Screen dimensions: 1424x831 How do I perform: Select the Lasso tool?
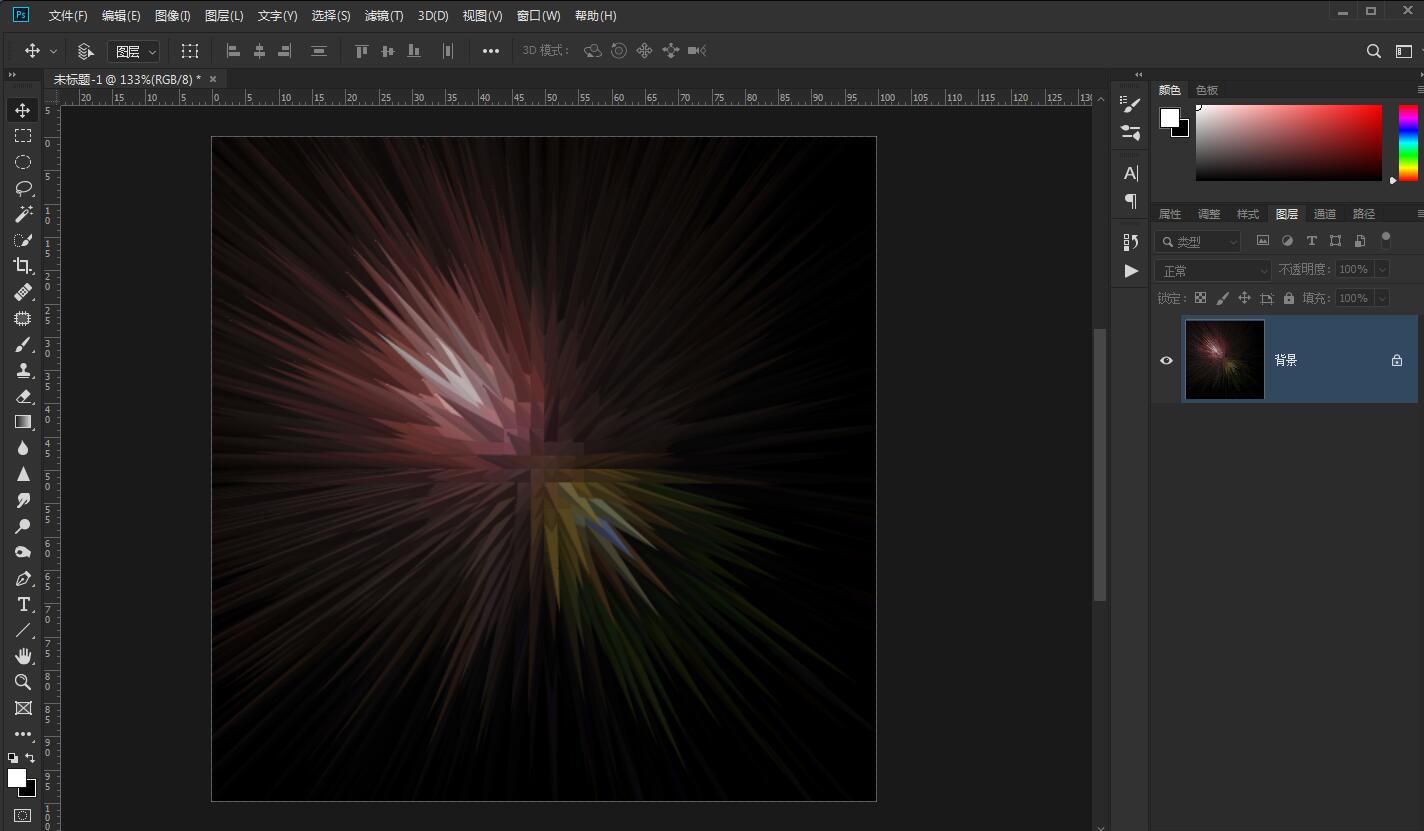(x=23, y=188)
